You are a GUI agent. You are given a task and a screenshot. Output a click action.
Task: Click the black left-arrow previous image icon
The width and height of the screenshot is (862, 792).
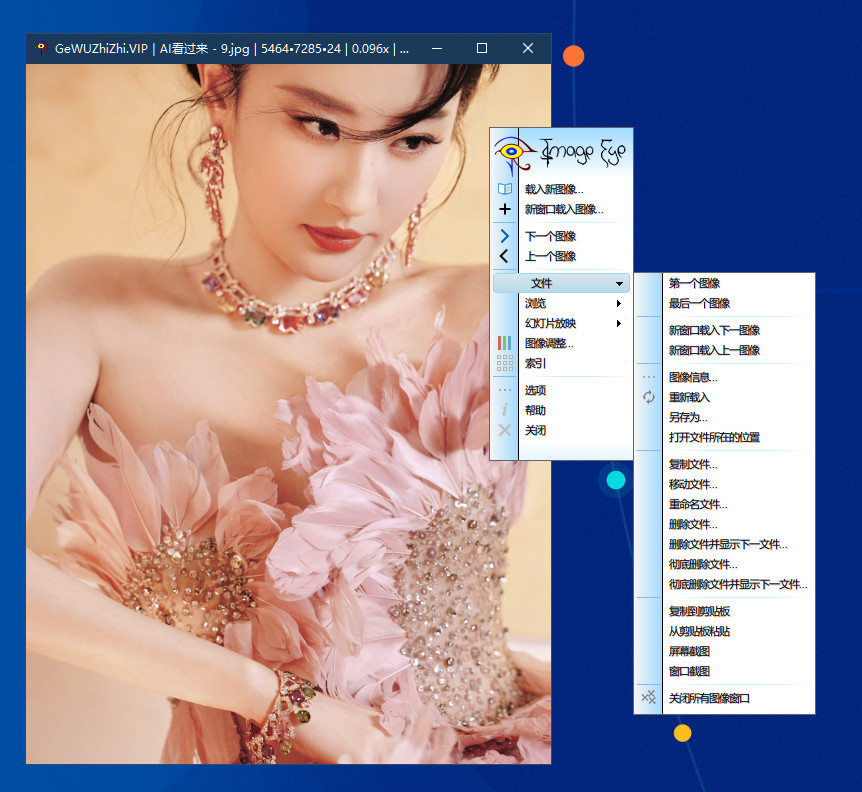coord(504,256)
